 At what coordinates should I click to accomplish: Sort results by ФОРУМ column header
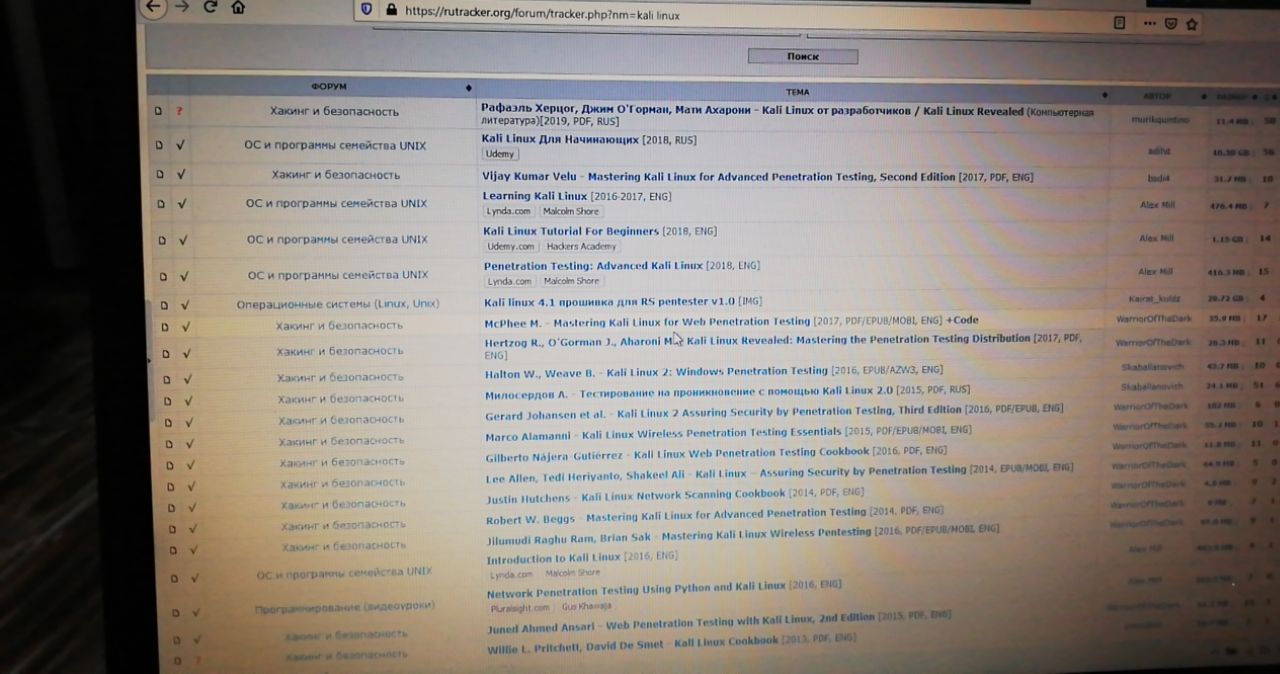(328, 87)
